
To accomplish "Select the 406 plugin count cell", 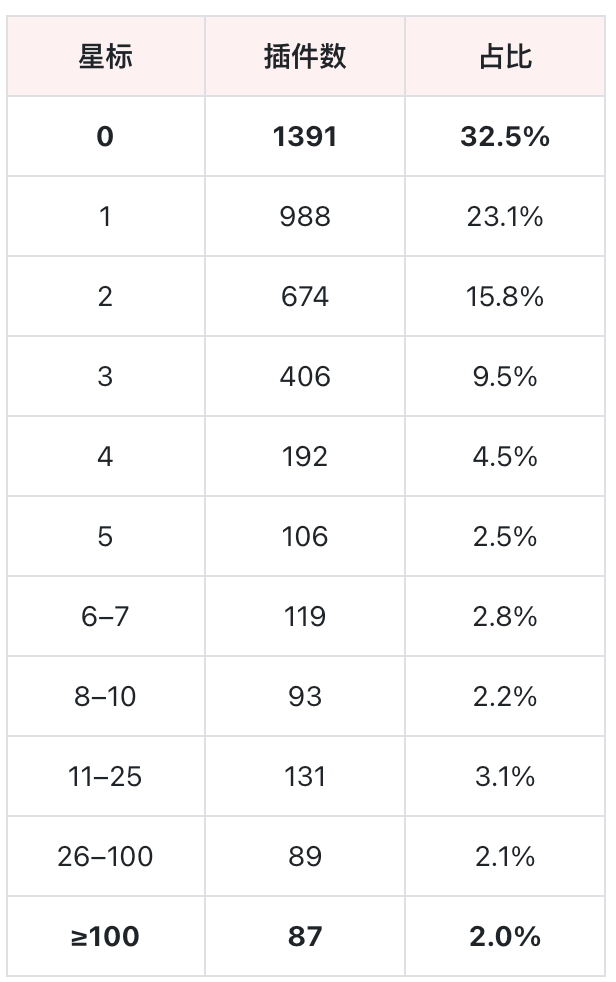I will [x=305, y=376].
